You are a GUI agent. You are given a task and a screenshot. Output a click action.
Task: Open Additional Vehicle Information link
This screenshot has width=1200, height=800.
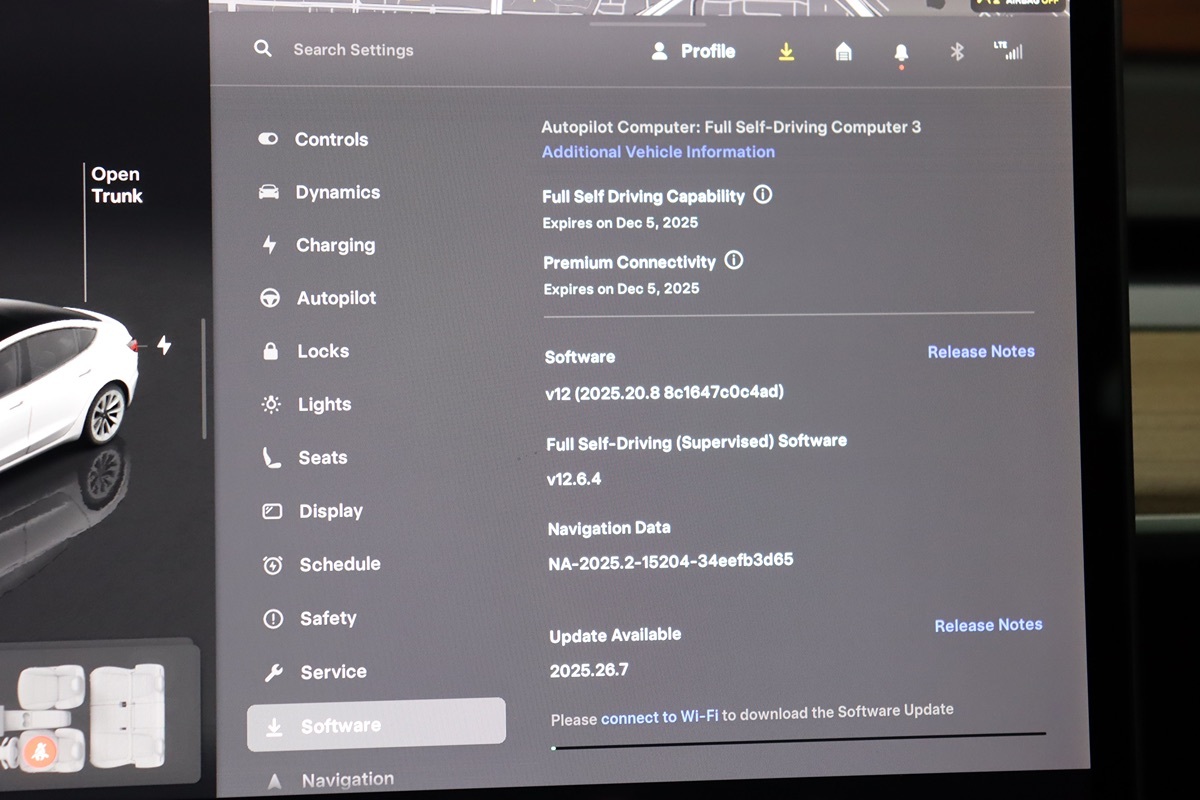point(658,152)
